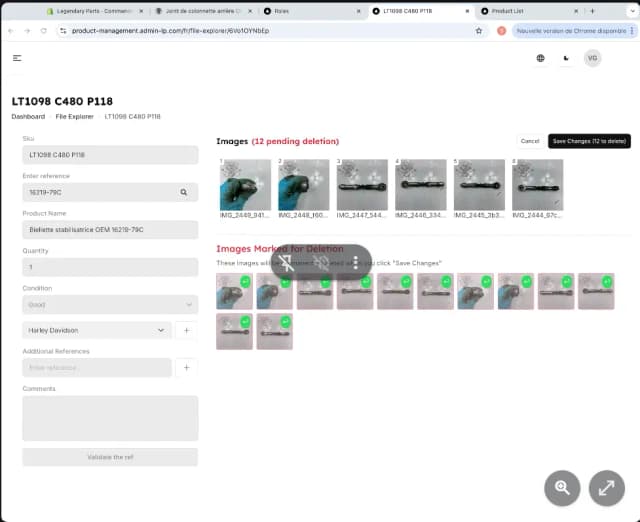Click plus button beside Harley Davidson

pos(186,330)
